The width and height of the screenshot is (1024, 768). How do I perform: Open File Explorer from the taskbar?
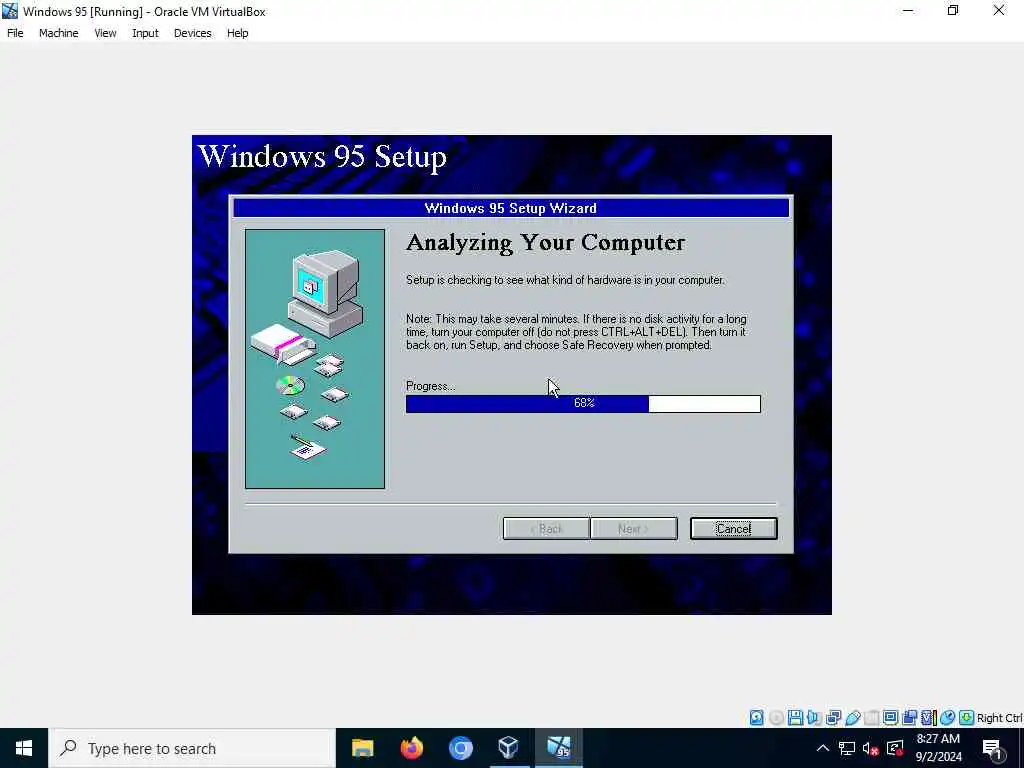coord(362,748)
